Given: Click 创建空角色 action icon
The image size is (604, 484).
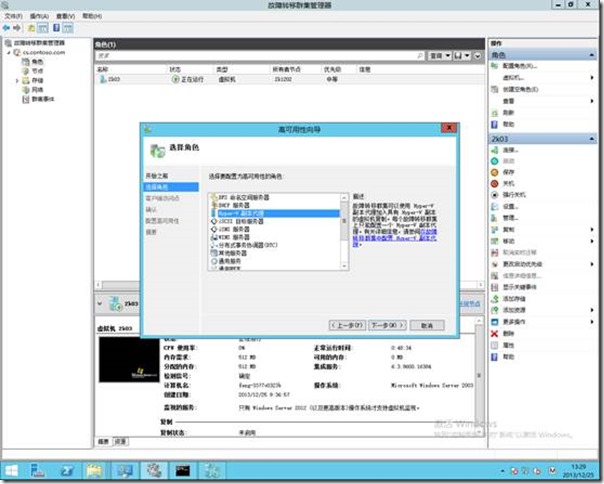Looking at the screenshot, I should coord(495,89).
